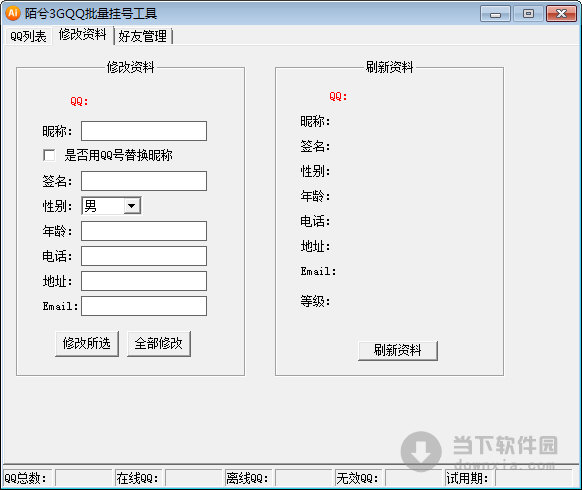Open the 性别 dropdown arrow
Viewport: 582px width, 490px height.
pos(131,206)
